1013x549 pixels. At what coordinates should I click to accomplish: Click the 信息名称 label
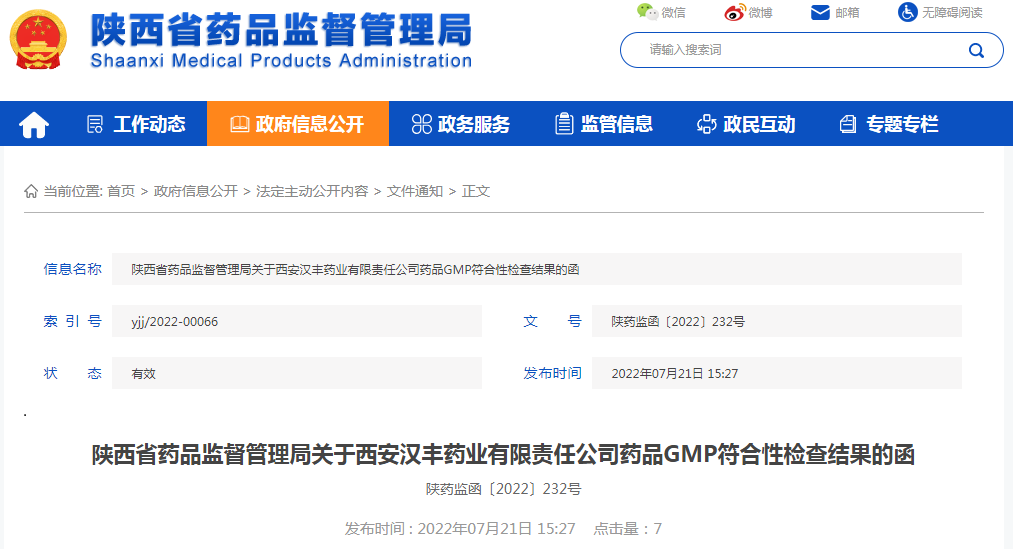[72, 269]
